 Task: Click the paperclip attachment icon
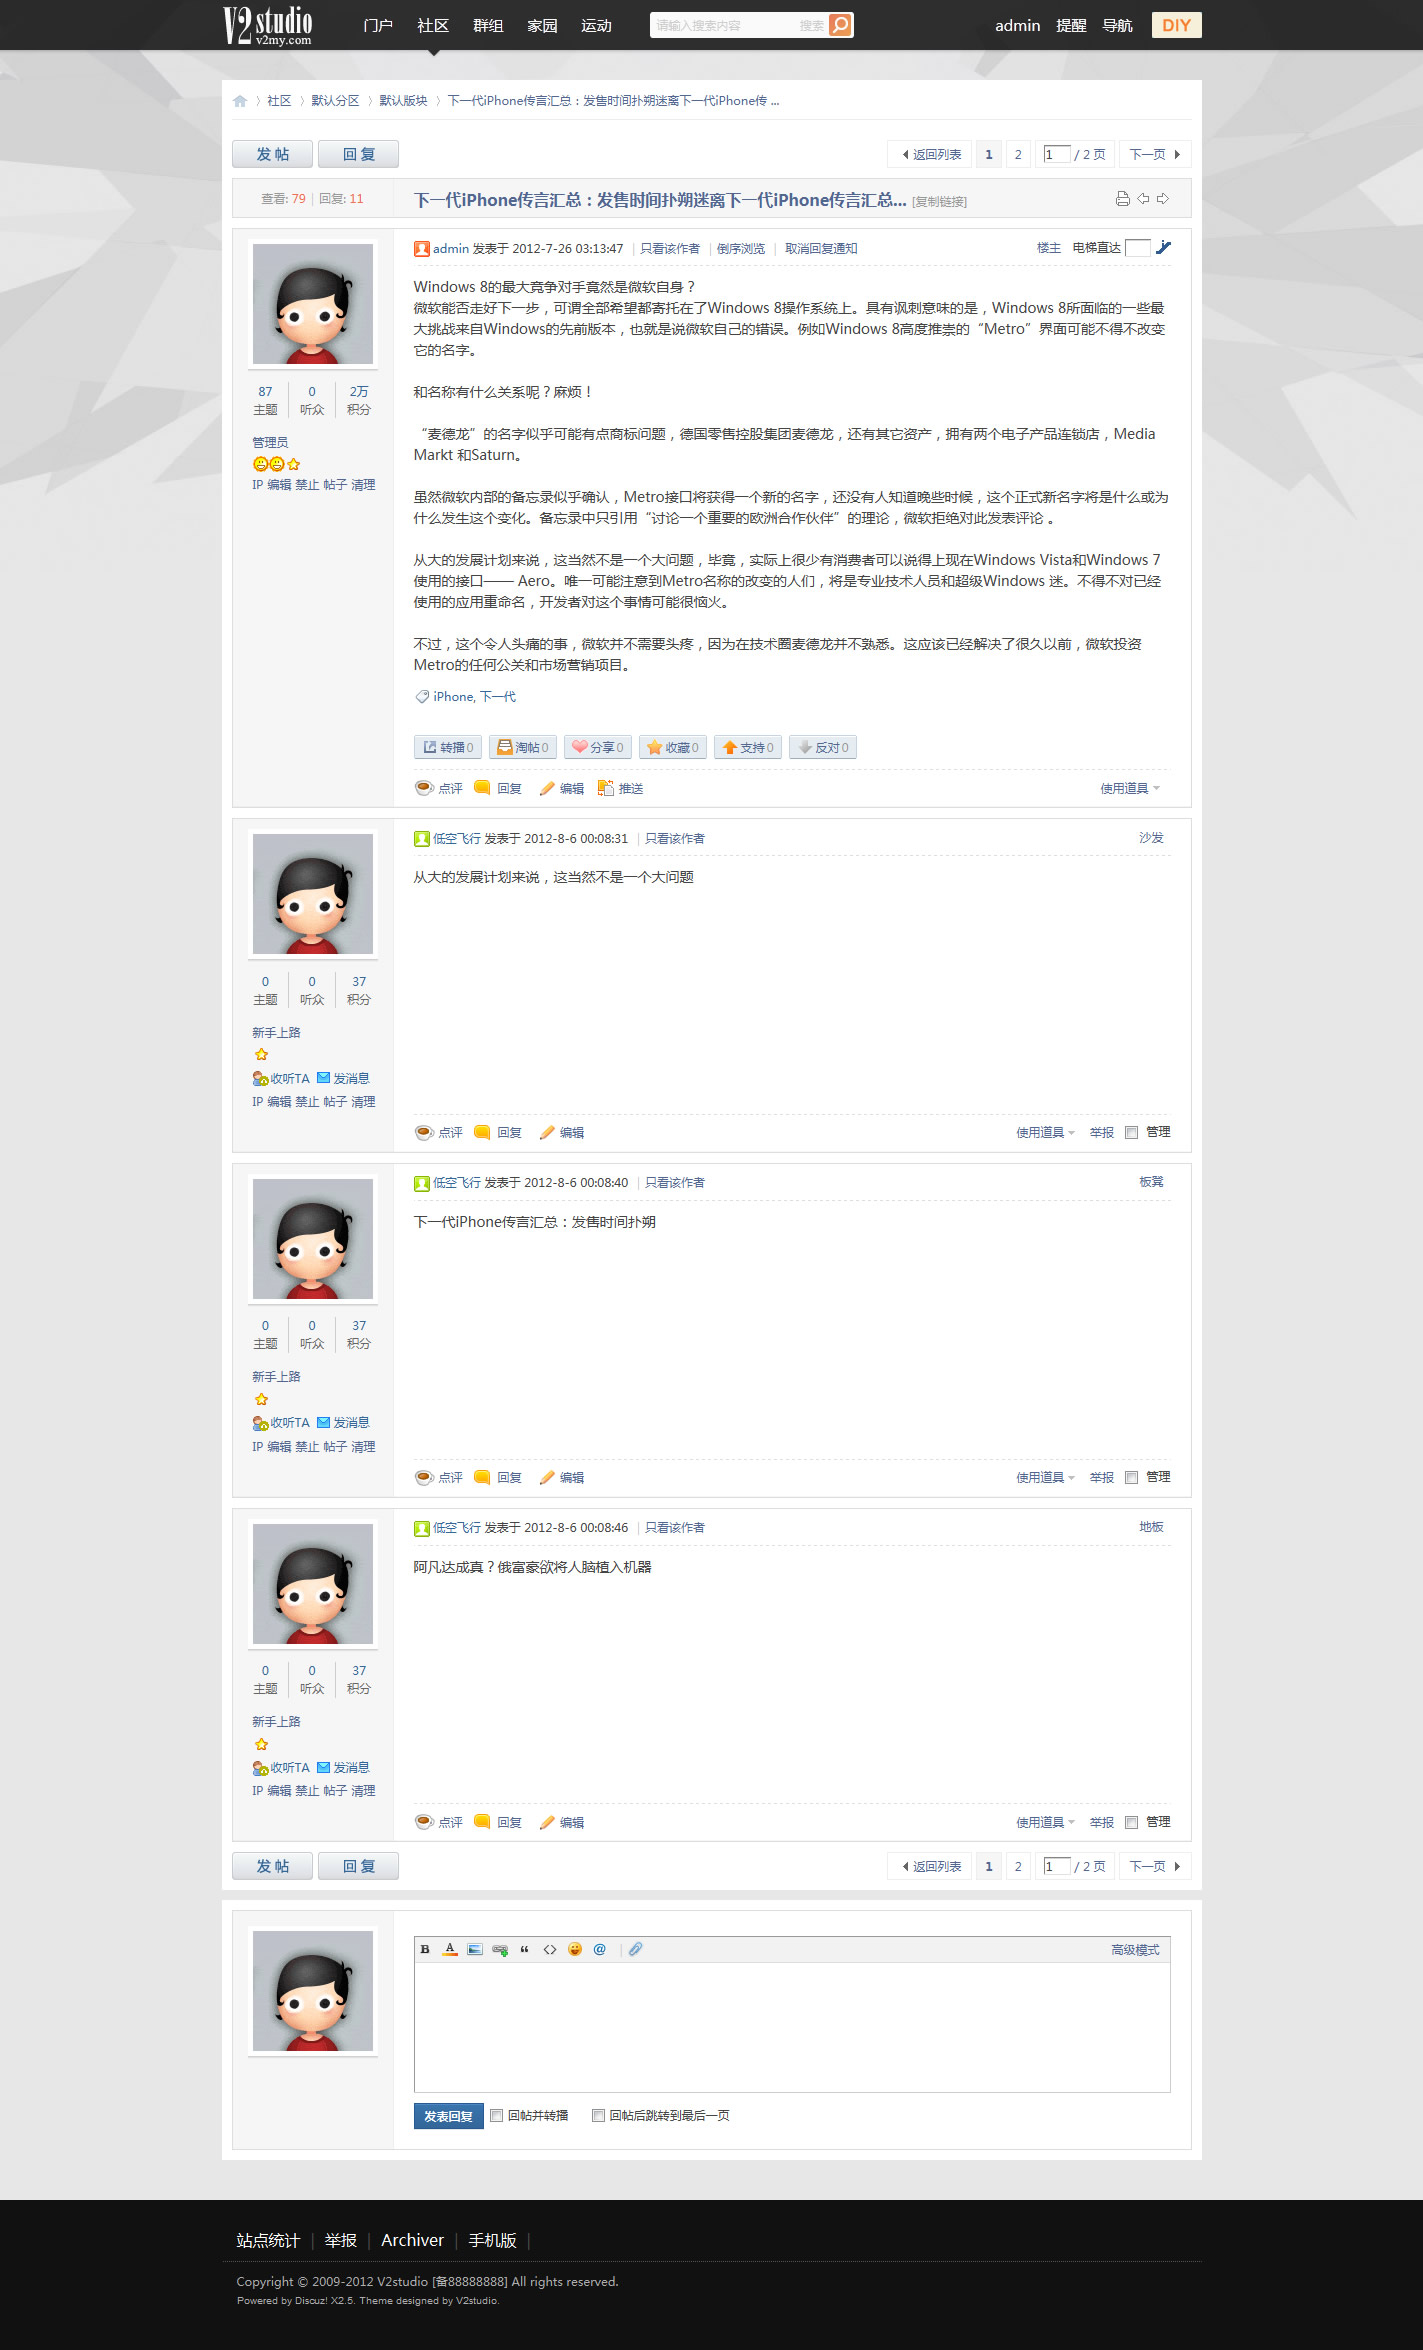point(635,1949)
